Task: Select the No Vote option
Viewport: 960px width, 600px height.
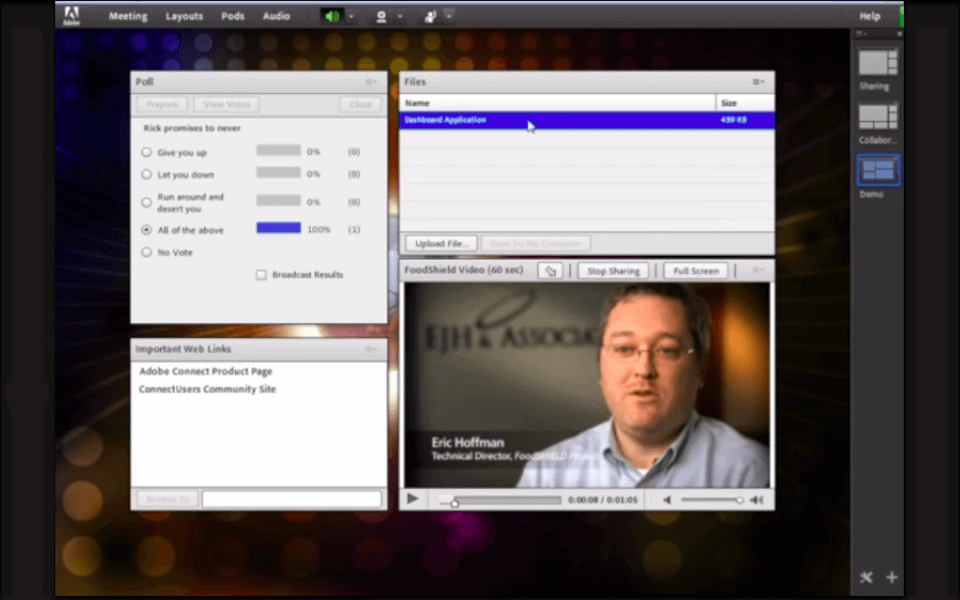Action: pos(146,252)
